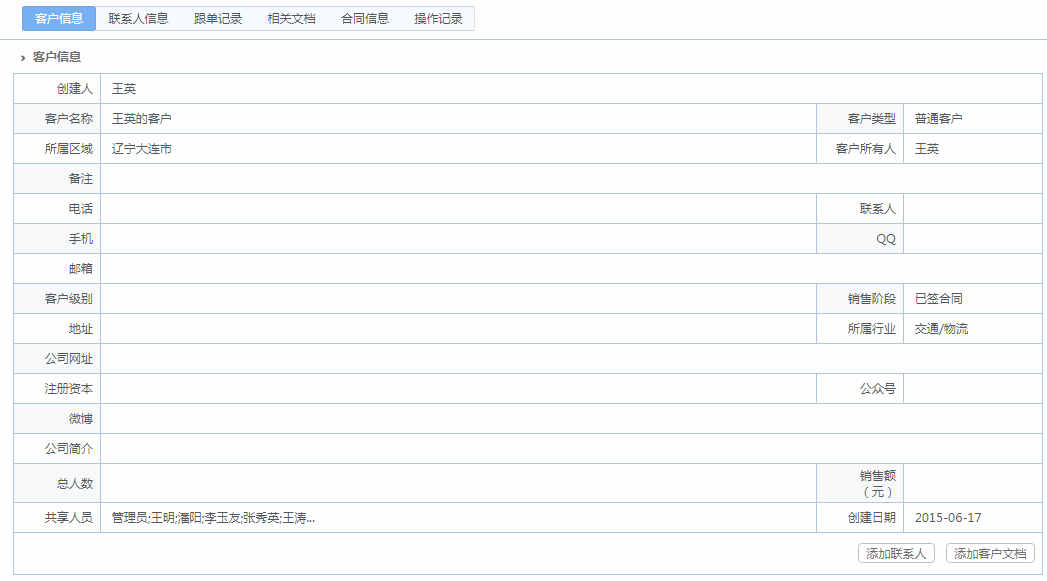Click the region value 辽宁大连市
The image size is (1047, 581).
tap(142, 149)
